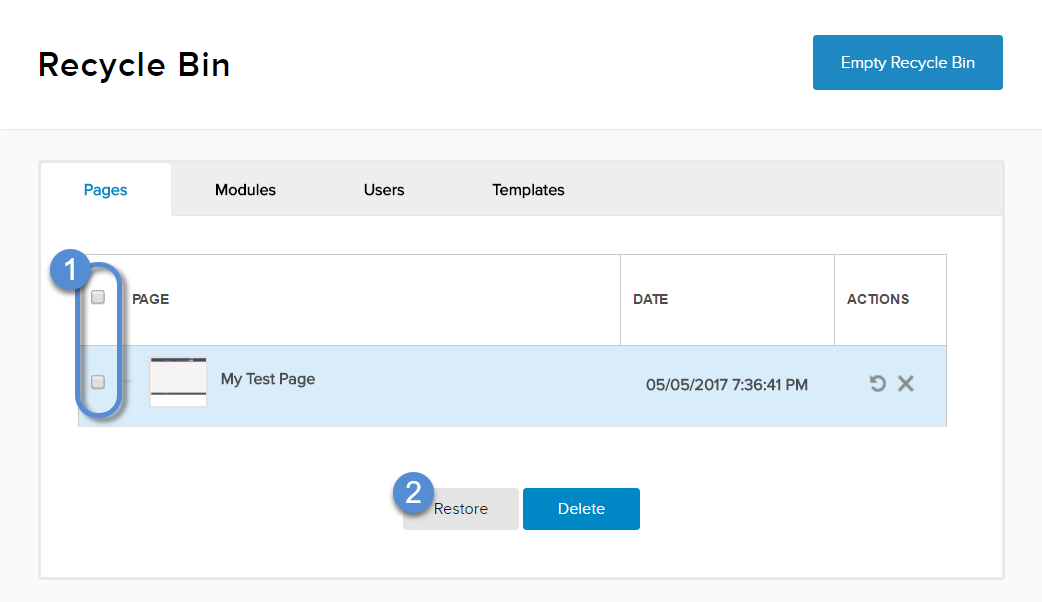The image size is (1042, 602).
Task: Click the Recycle Bin page heading
Action: [134, 65]
